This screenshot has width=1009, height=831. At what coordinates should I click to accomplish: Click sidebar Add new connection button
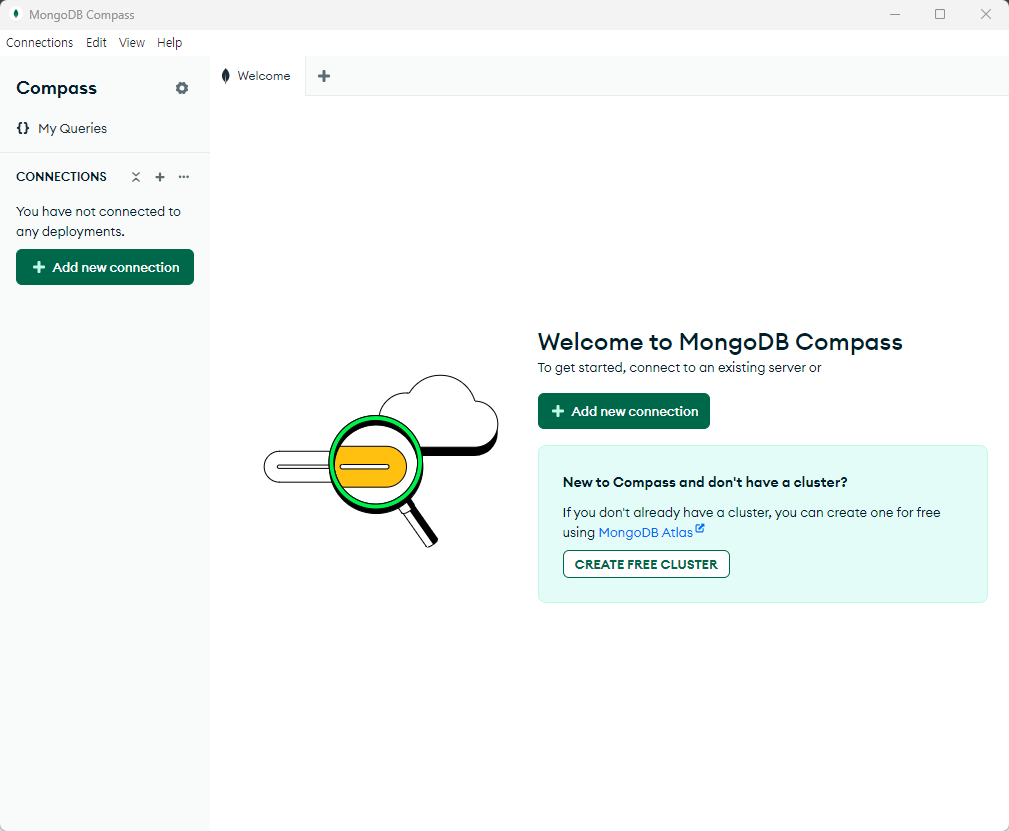pos(105,267)
